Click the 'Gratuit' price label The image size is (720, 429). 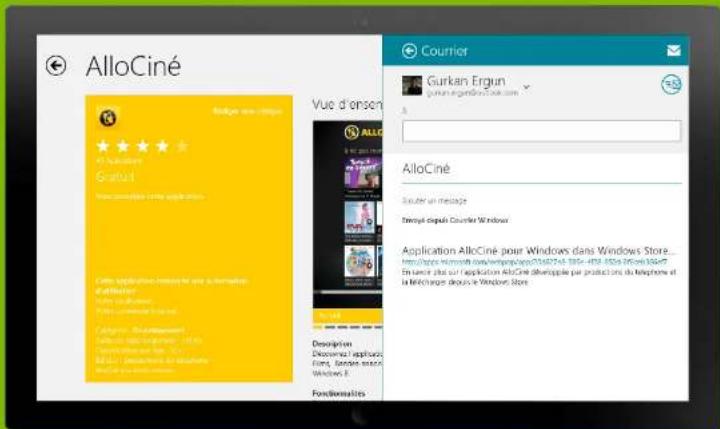pos(115,176)
